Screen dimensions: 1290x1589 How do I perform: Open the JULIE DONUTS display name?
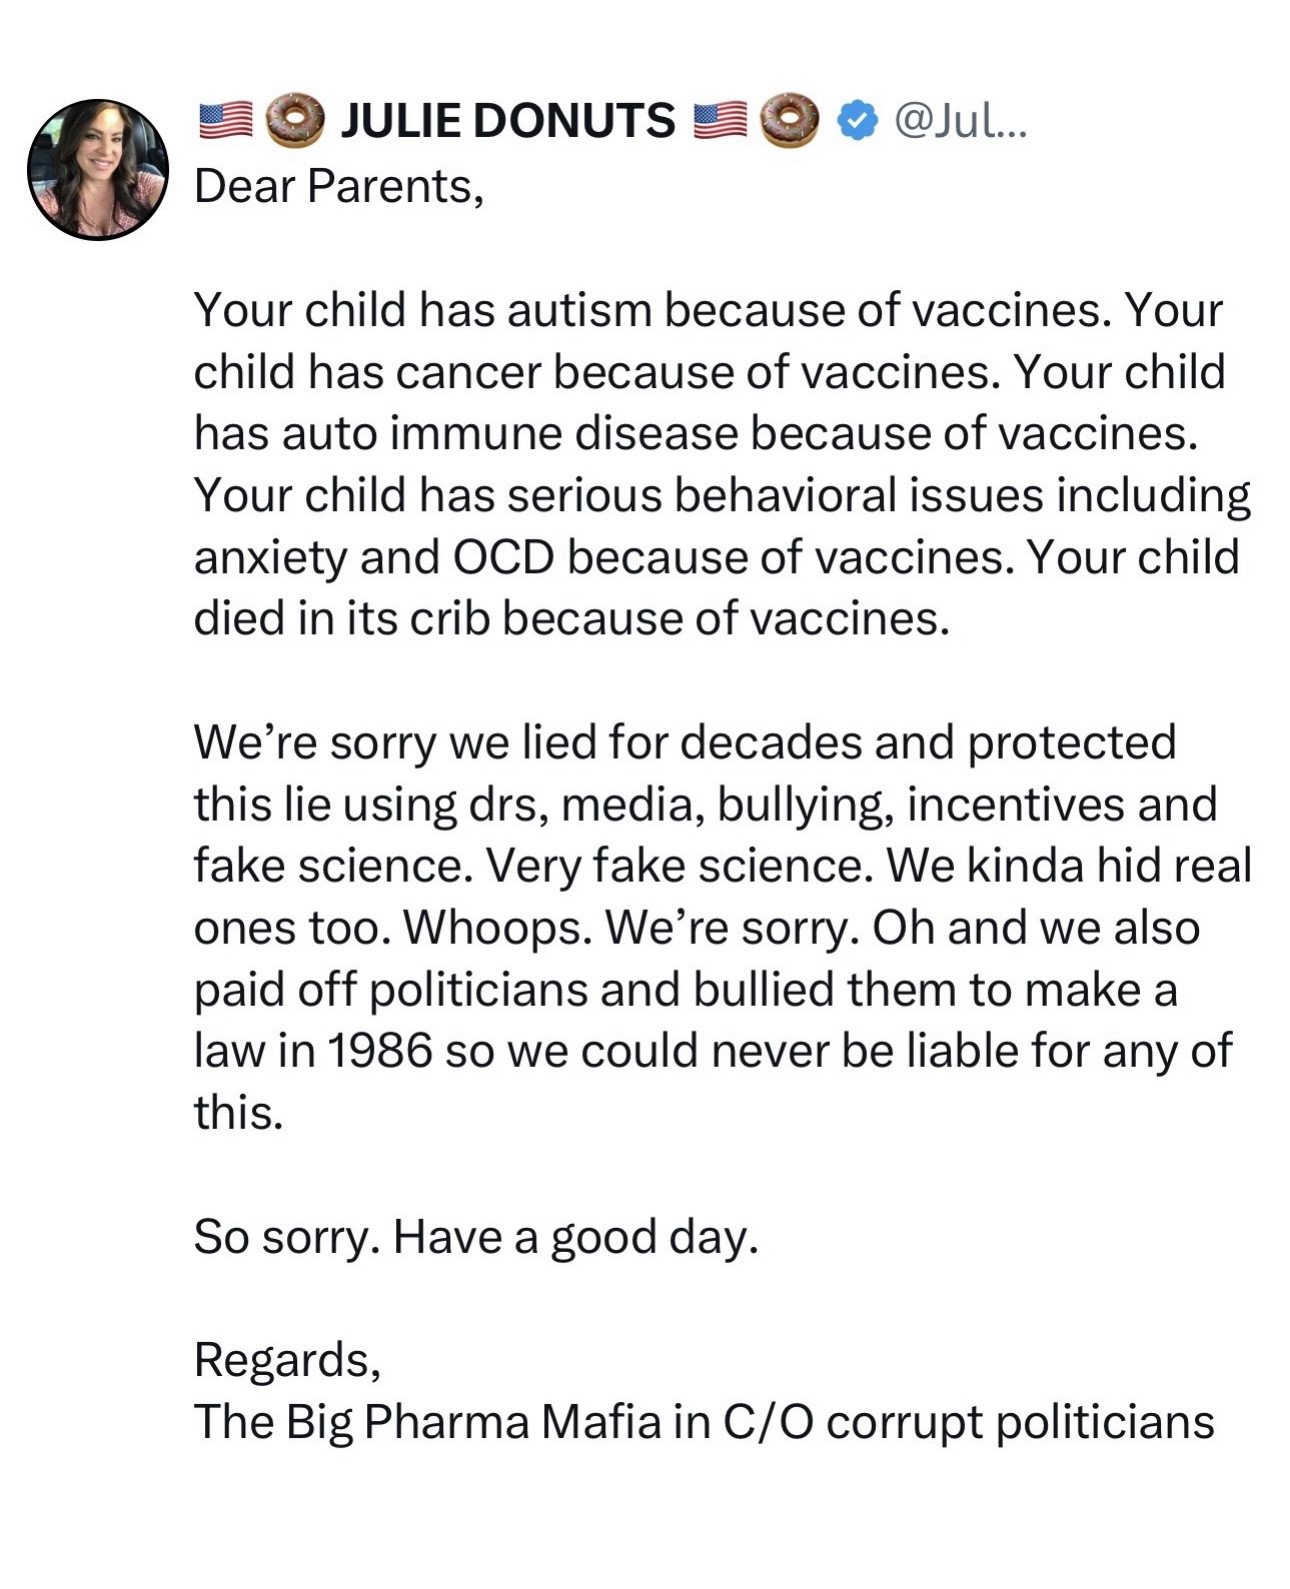(508, 121)
